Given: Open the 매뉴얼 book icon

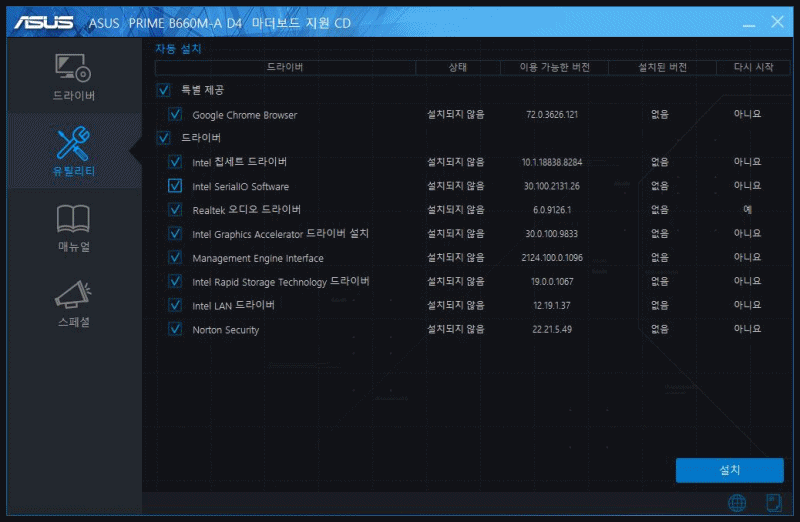Looking at the screenshot, I should click(73, 219).
